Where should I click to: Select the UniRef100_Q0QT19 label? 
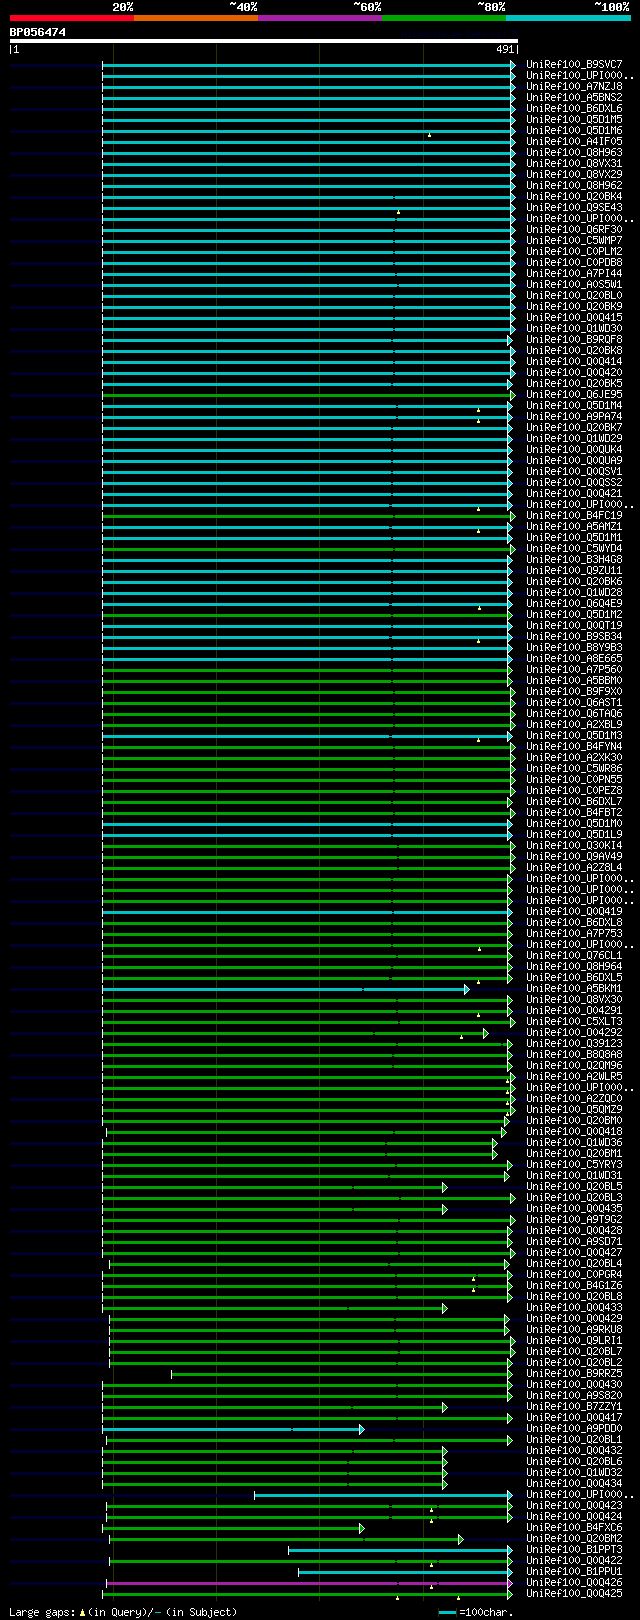(574, 626)
